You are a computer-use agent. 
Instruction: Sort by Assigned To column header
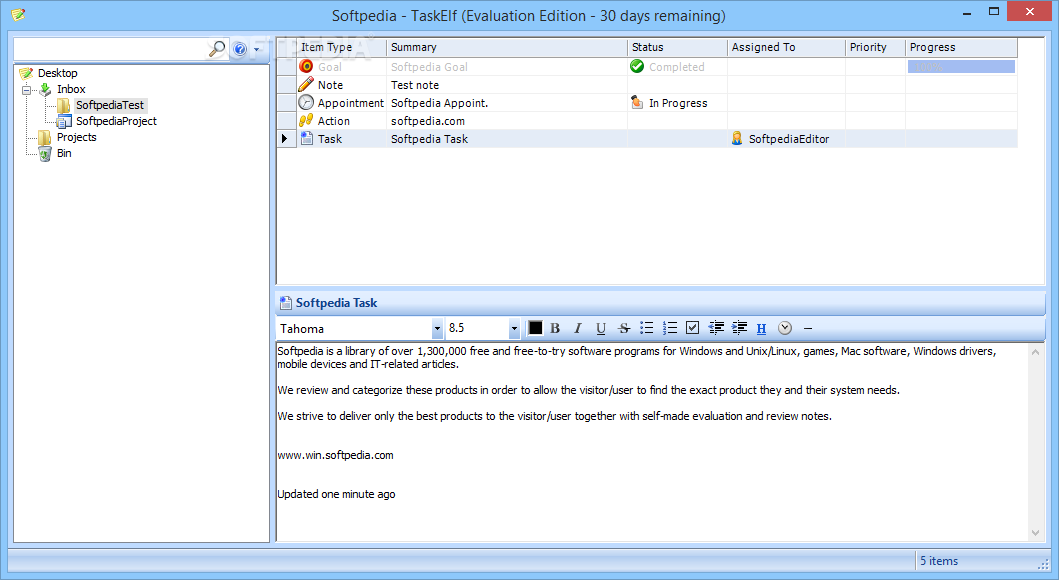tap(786, 47)
